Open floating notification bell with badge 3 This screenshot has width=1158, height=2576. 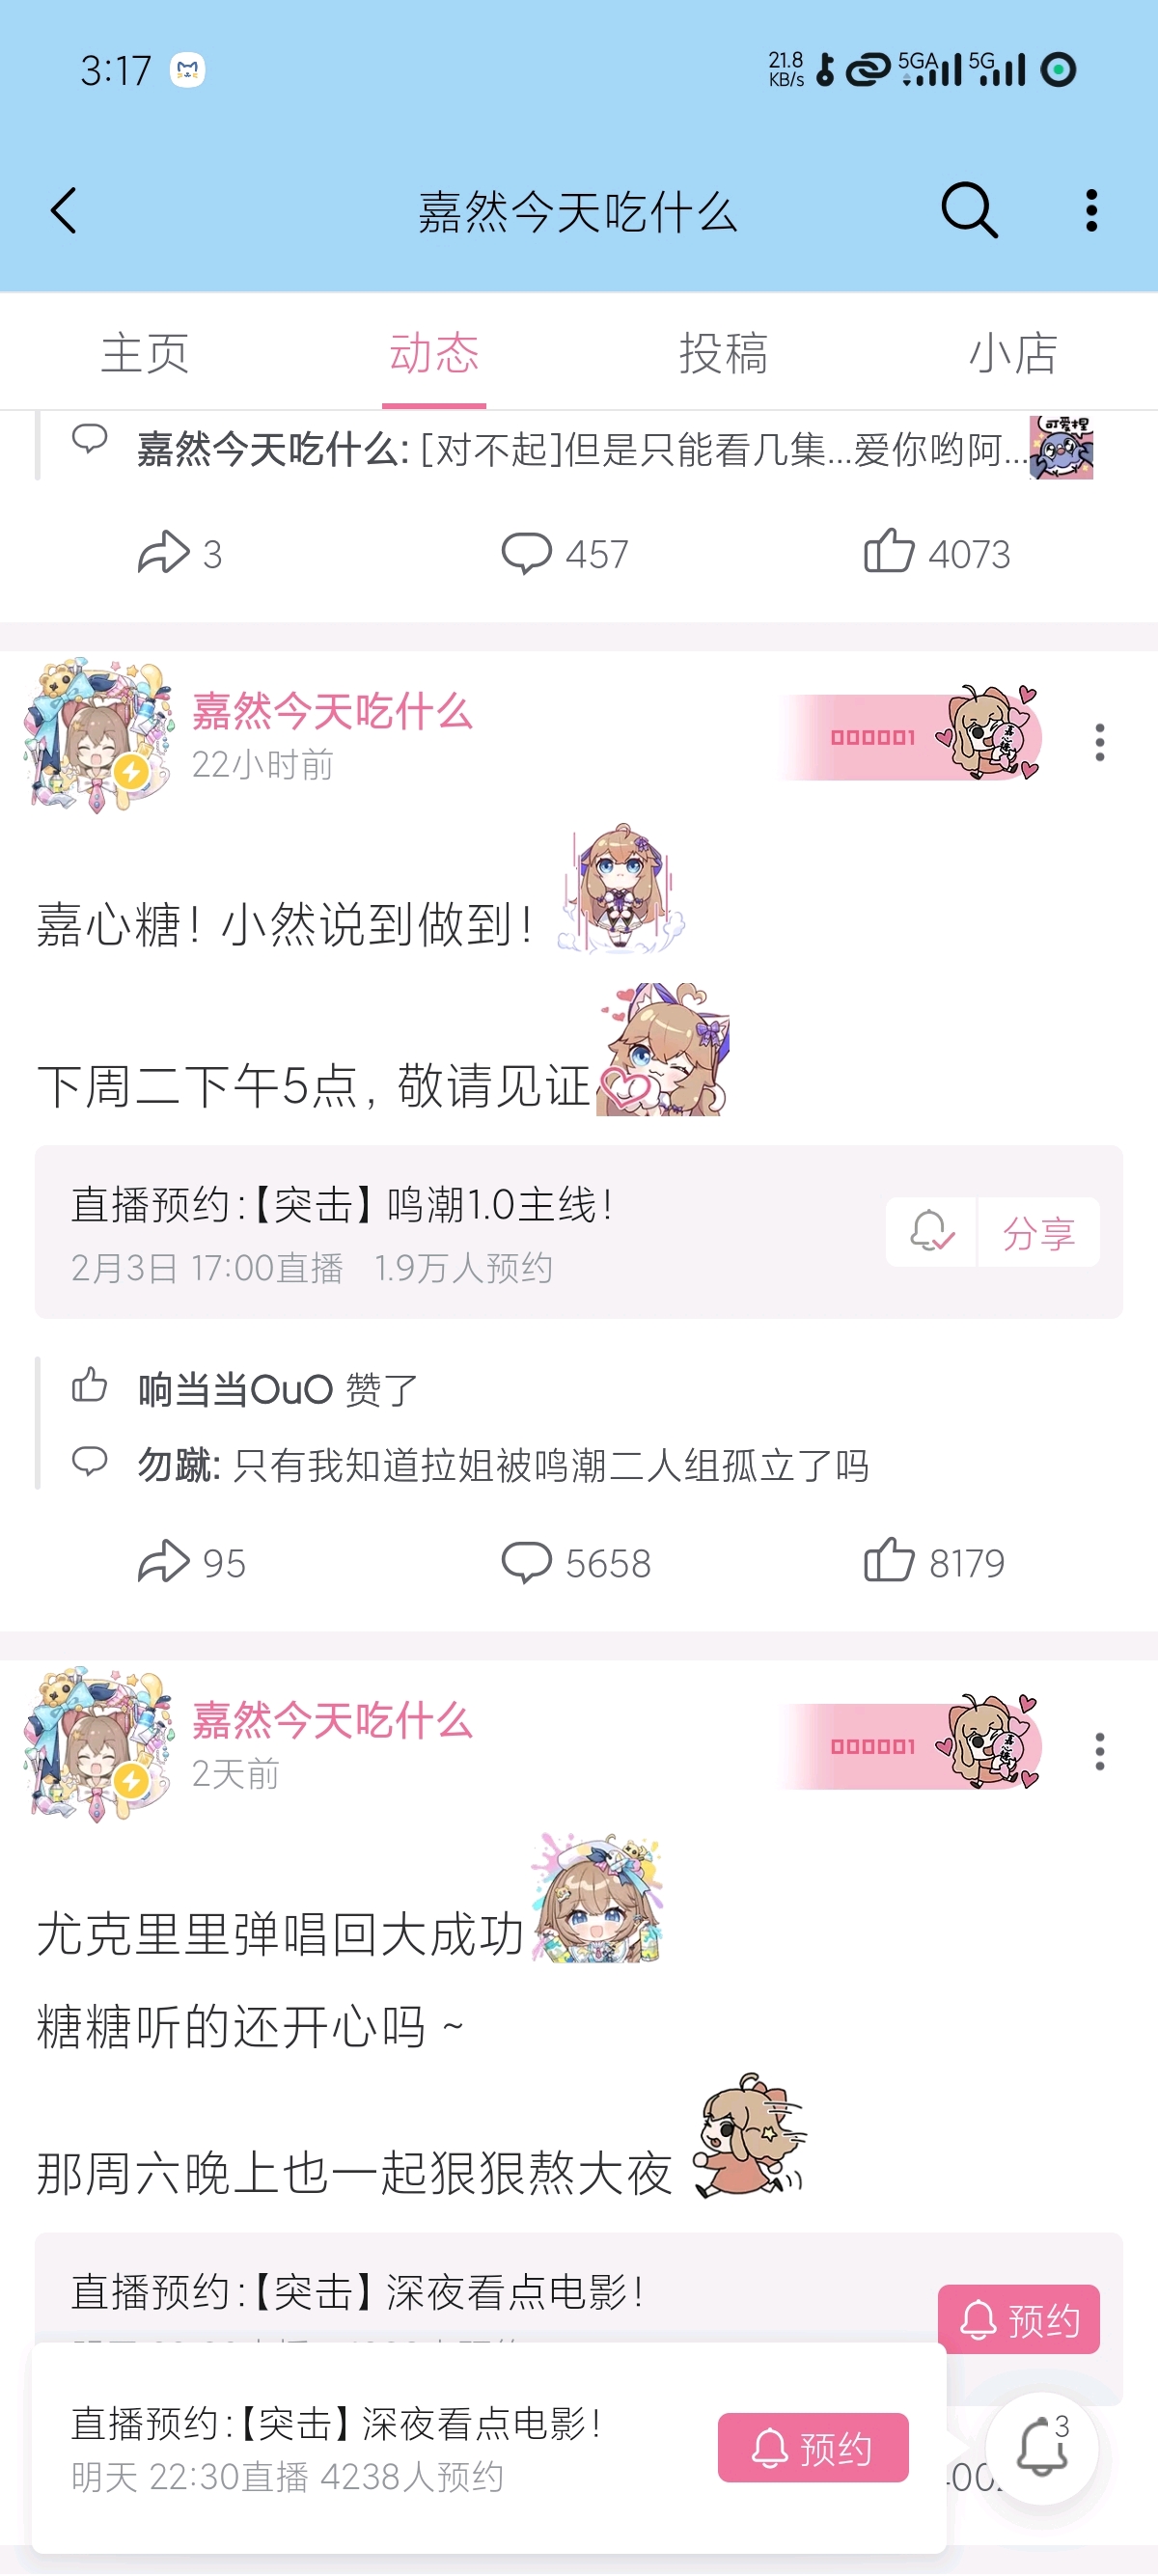[x=1042, y=2447]
